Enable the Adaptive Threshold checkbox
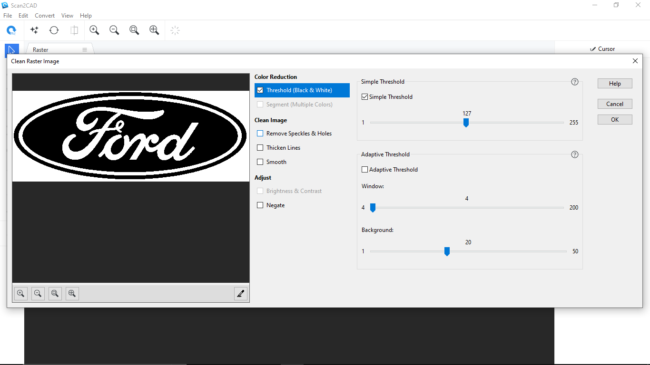Viewport: 650px width, 365px height. tap(364, 170)
